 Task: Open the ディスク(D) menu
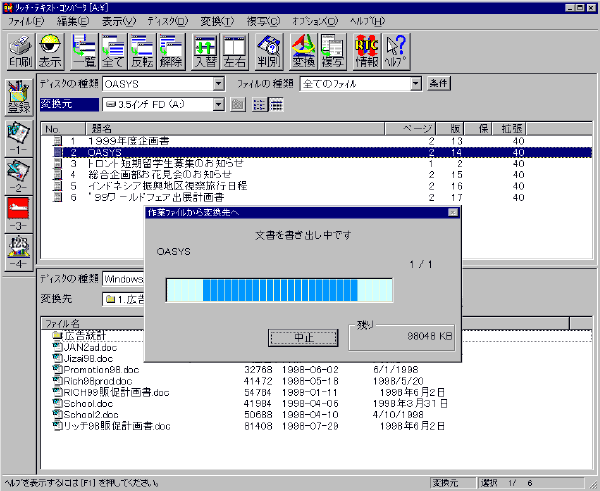pyautogui.click(x=168, y=21)
